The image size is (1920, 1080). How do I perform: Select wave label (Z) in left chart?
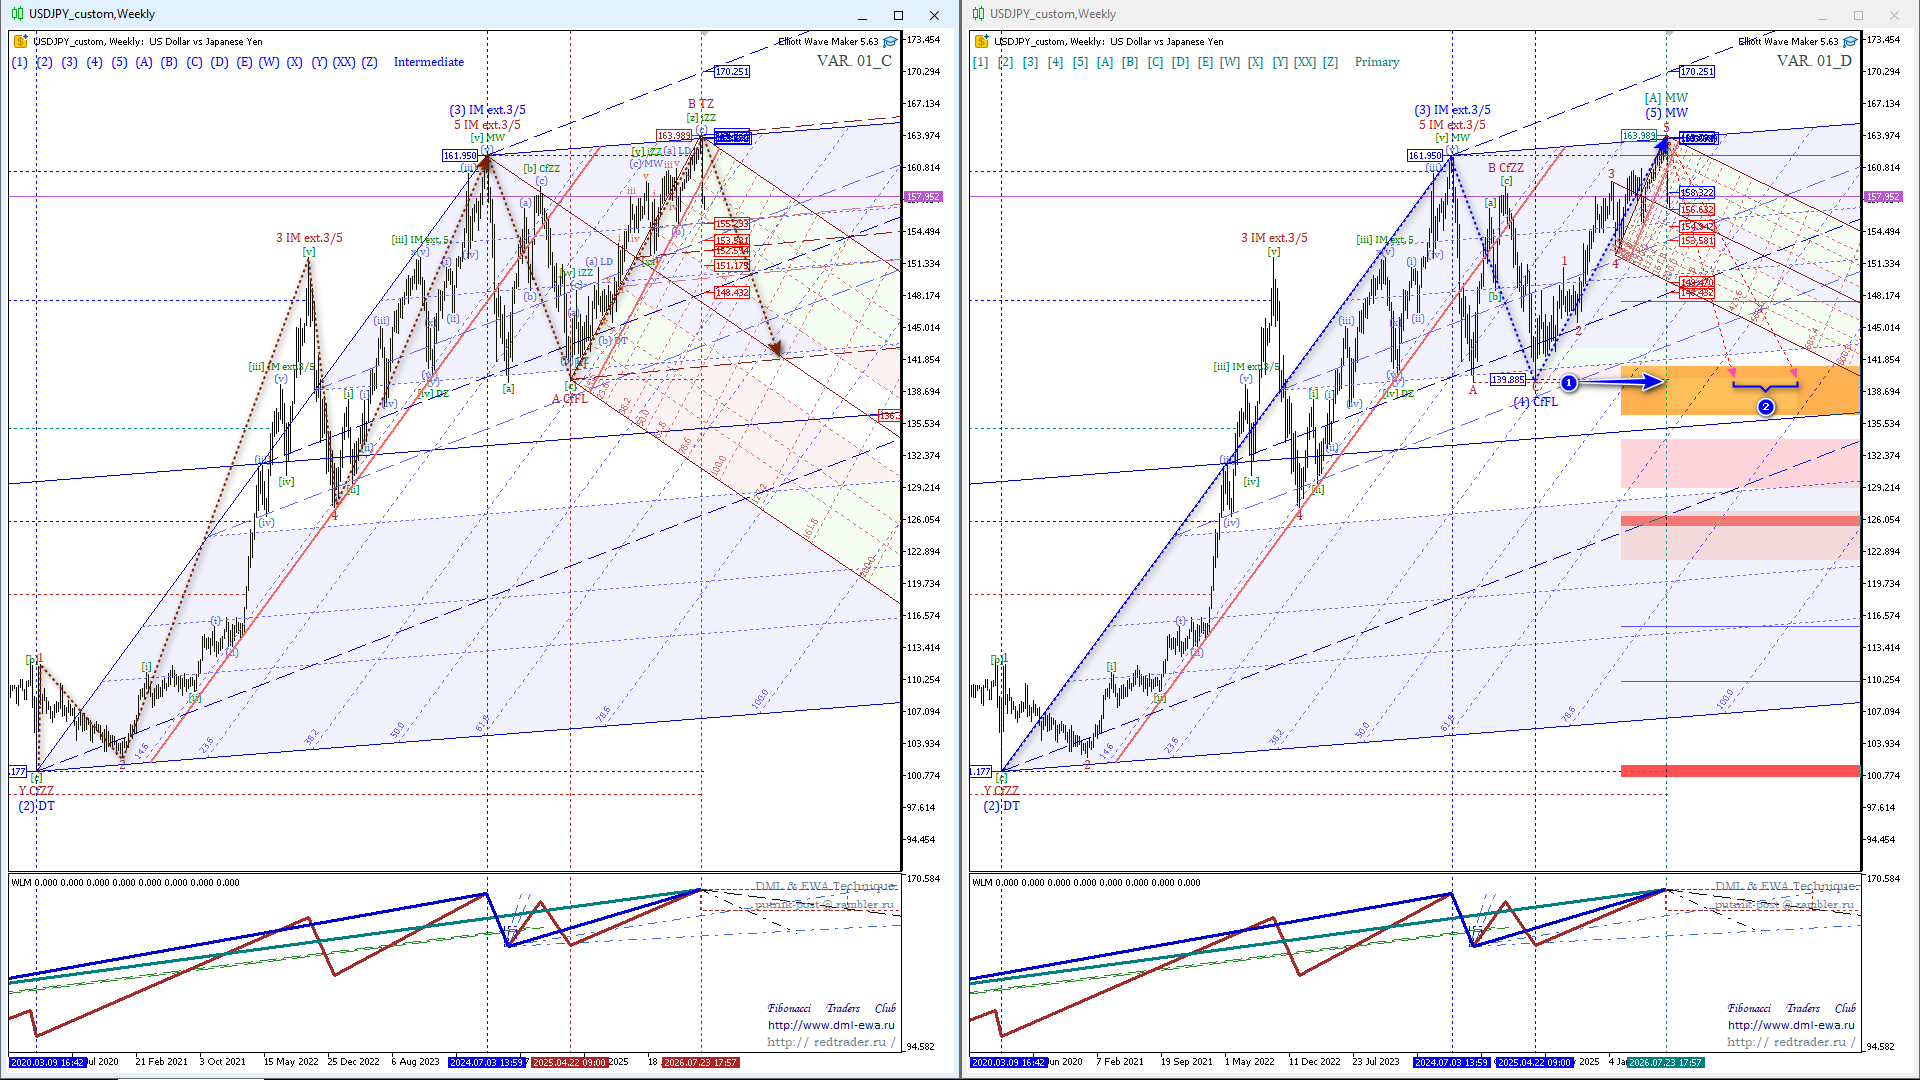click(370, 62)
